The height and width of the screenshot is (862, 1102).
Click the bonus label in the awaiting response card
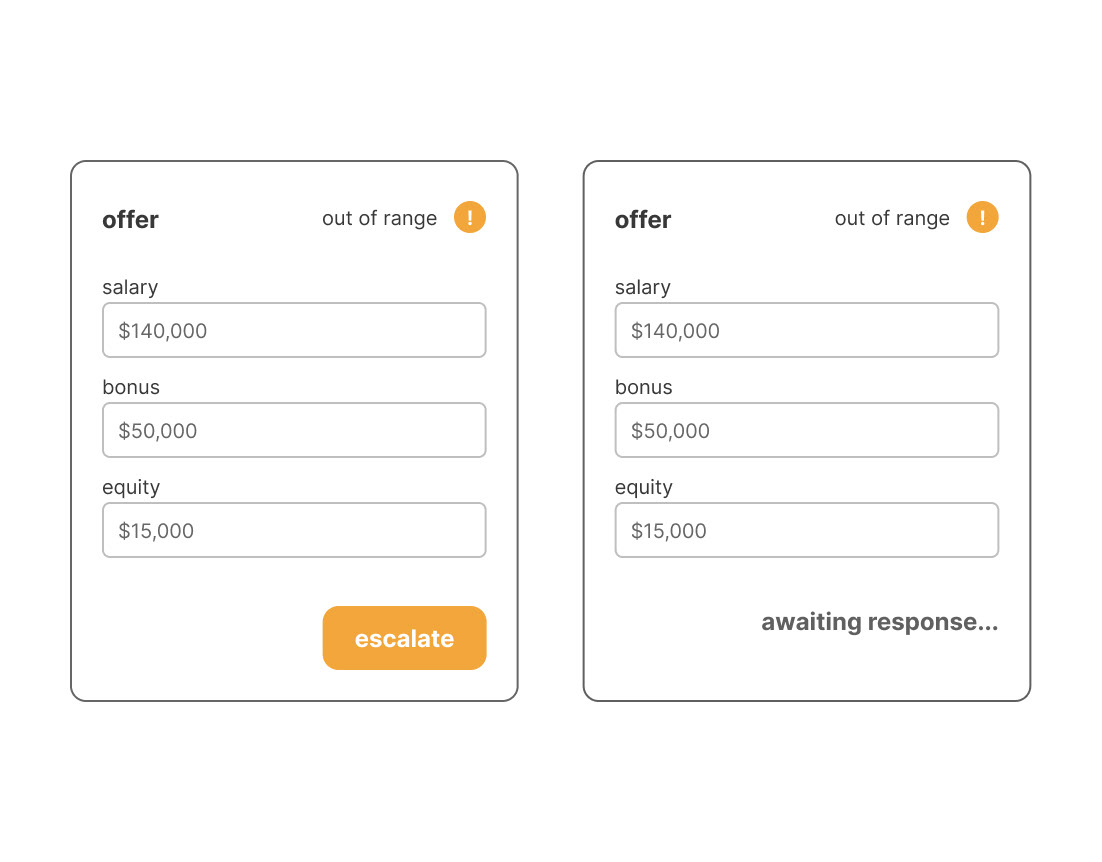click(644, 387)
